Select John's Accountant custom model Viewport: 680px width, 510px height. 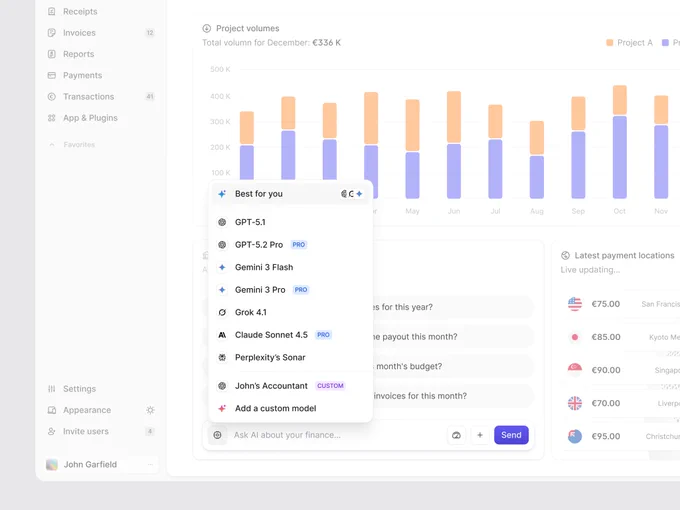pos(291,386)
